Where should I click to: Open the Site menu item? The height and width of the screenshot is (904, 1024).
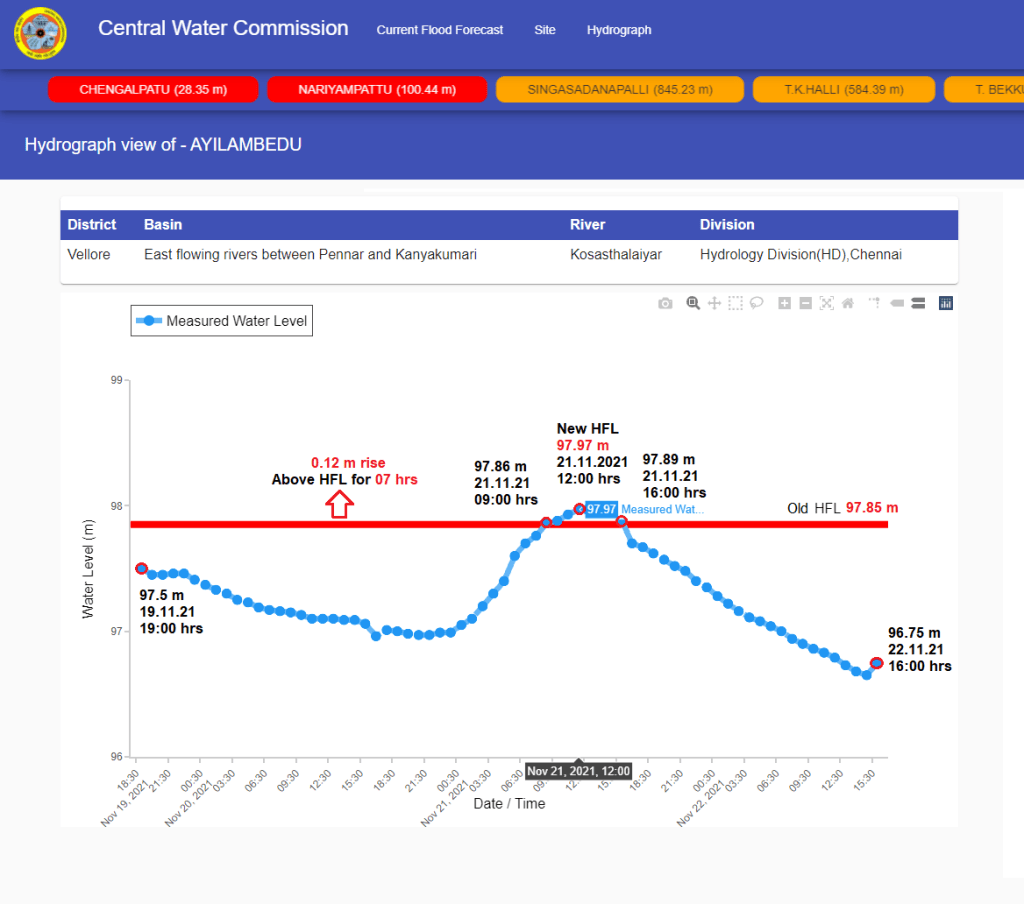pyautogui.click(x=545, y=30)
